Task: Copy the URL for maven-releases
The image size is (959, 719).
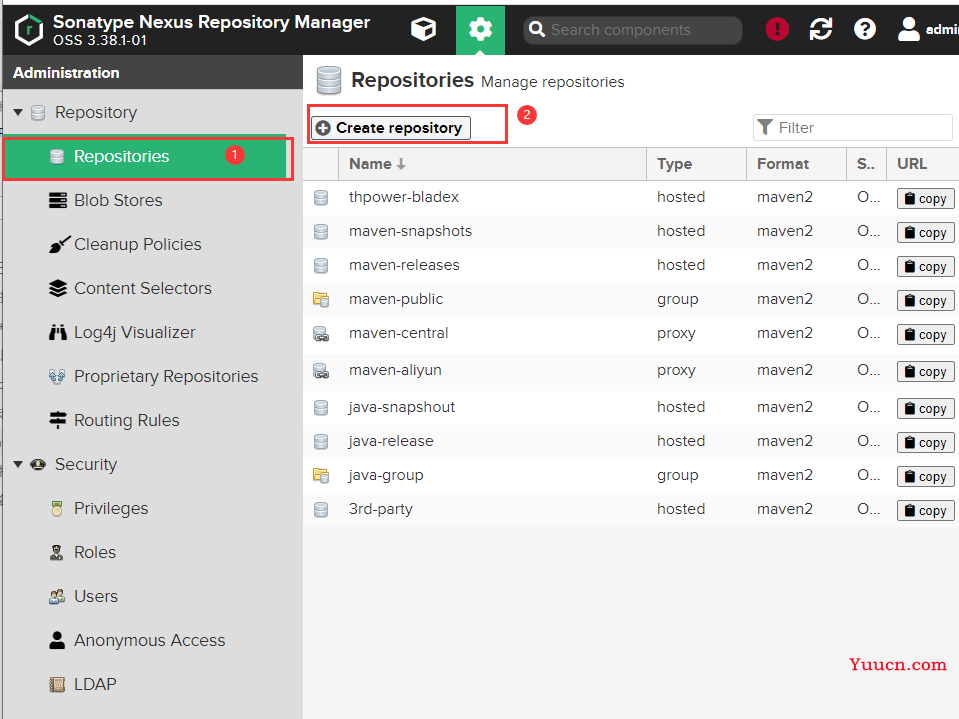Action: coord(925,267)
